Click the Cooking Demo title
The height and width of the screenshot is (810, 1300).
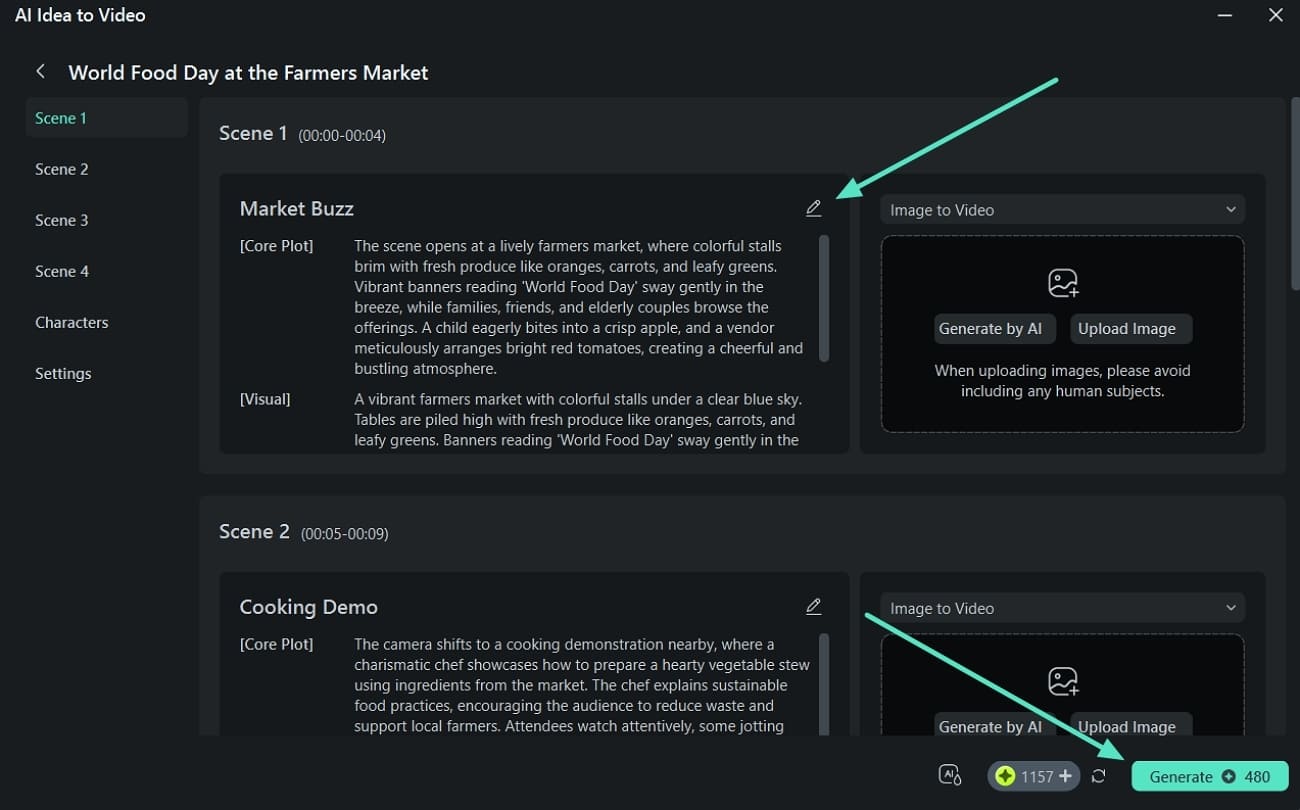coord(309,607)
